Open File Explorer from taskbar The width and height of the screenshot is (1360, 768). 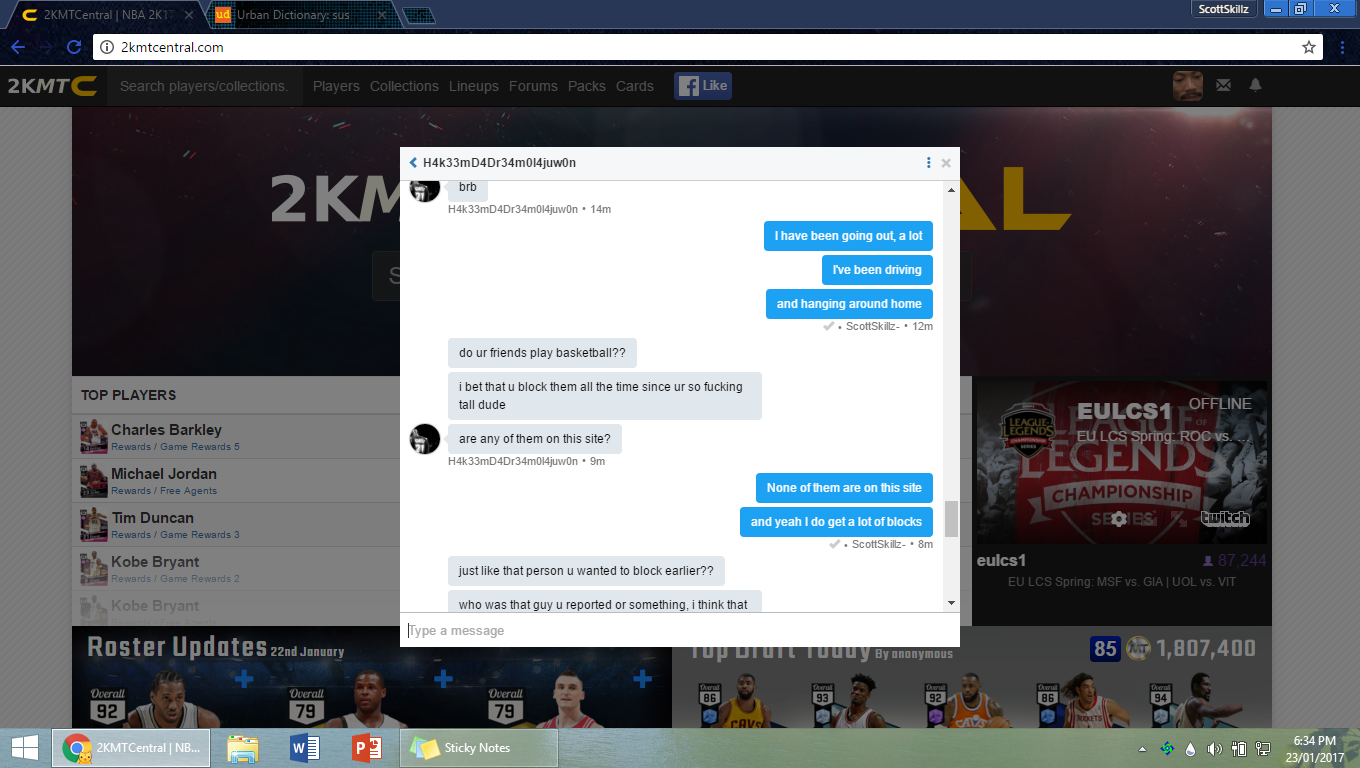[243, 748]
